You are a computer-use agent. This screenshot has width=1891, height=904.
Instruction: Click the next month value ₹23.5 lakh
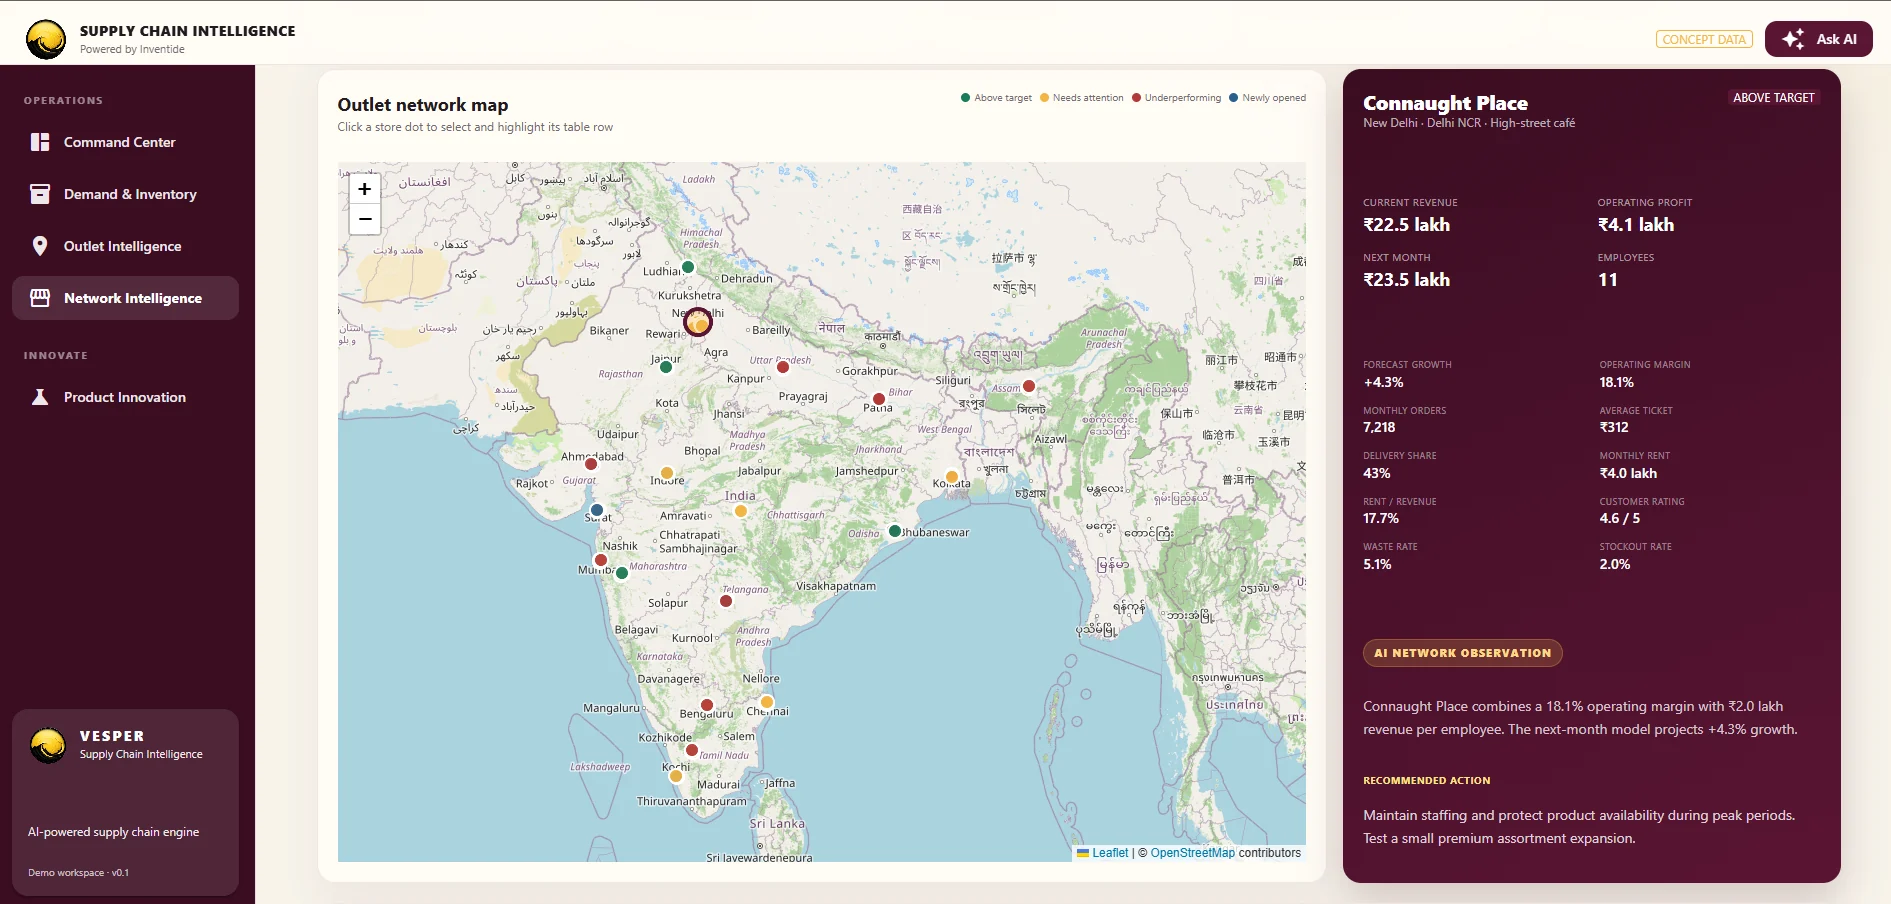click(x=1406, y=280)
